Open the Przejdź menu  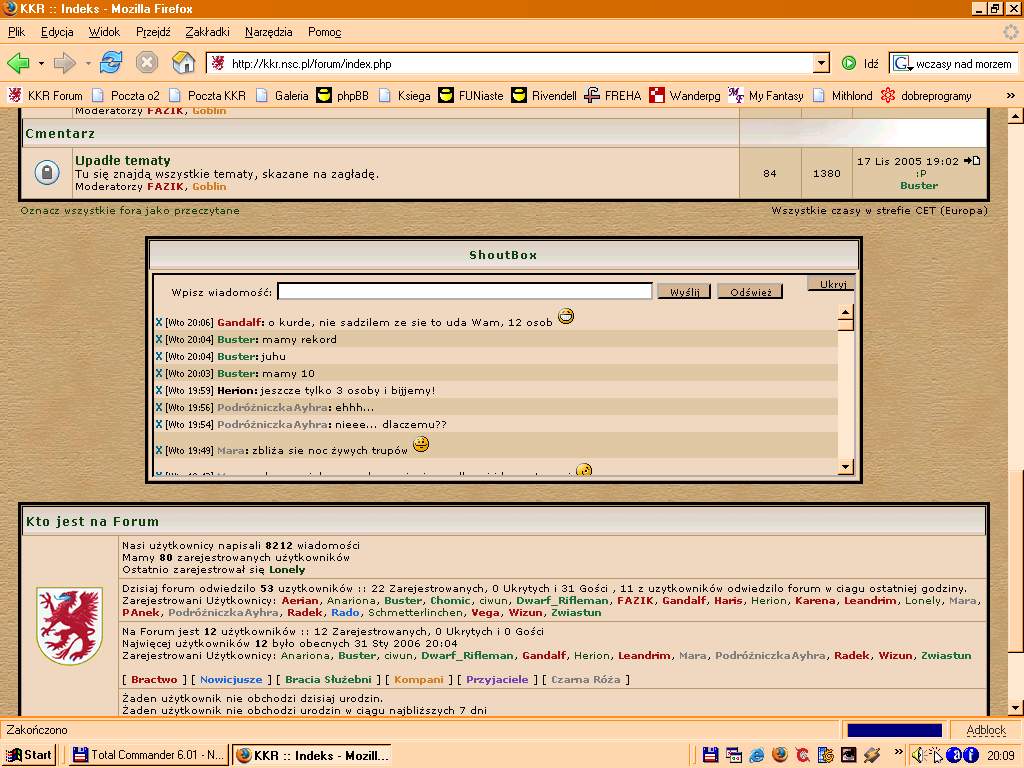click(x=153, y=32)
